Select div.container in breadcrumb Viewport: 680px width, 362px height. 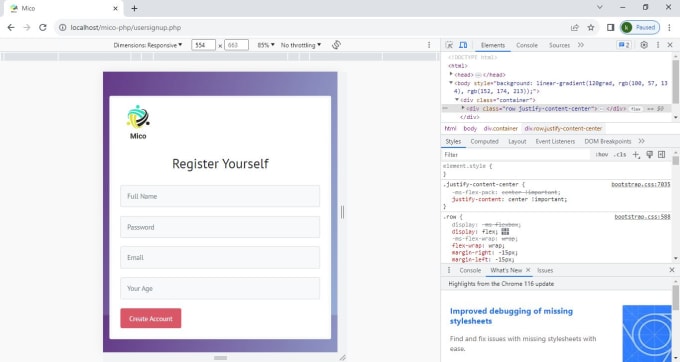[x=500, y=128]
